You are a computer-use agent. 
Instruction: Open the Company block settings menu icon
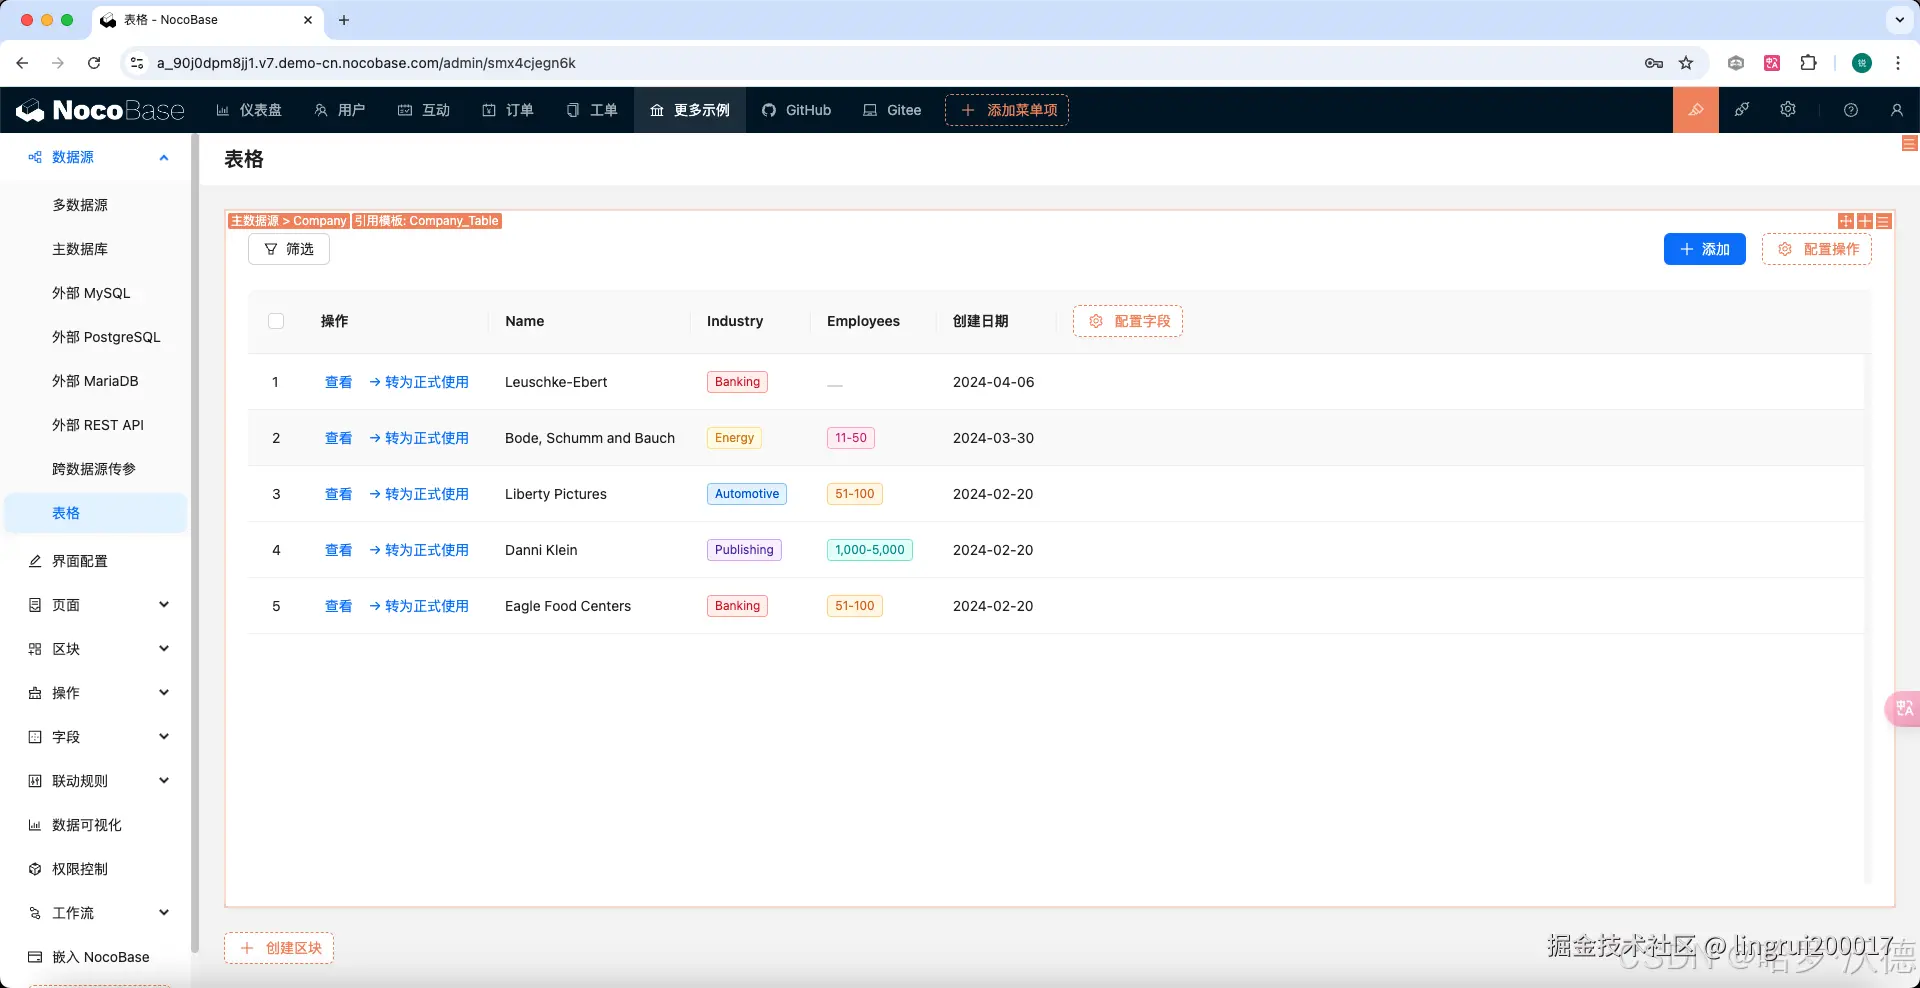click(1884, 221)
